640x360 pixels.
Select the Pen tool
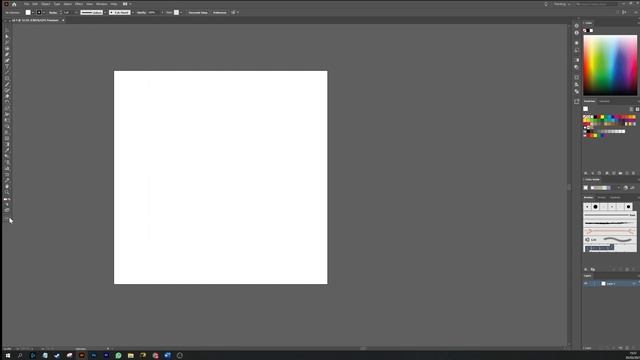[x=7, y=54]
